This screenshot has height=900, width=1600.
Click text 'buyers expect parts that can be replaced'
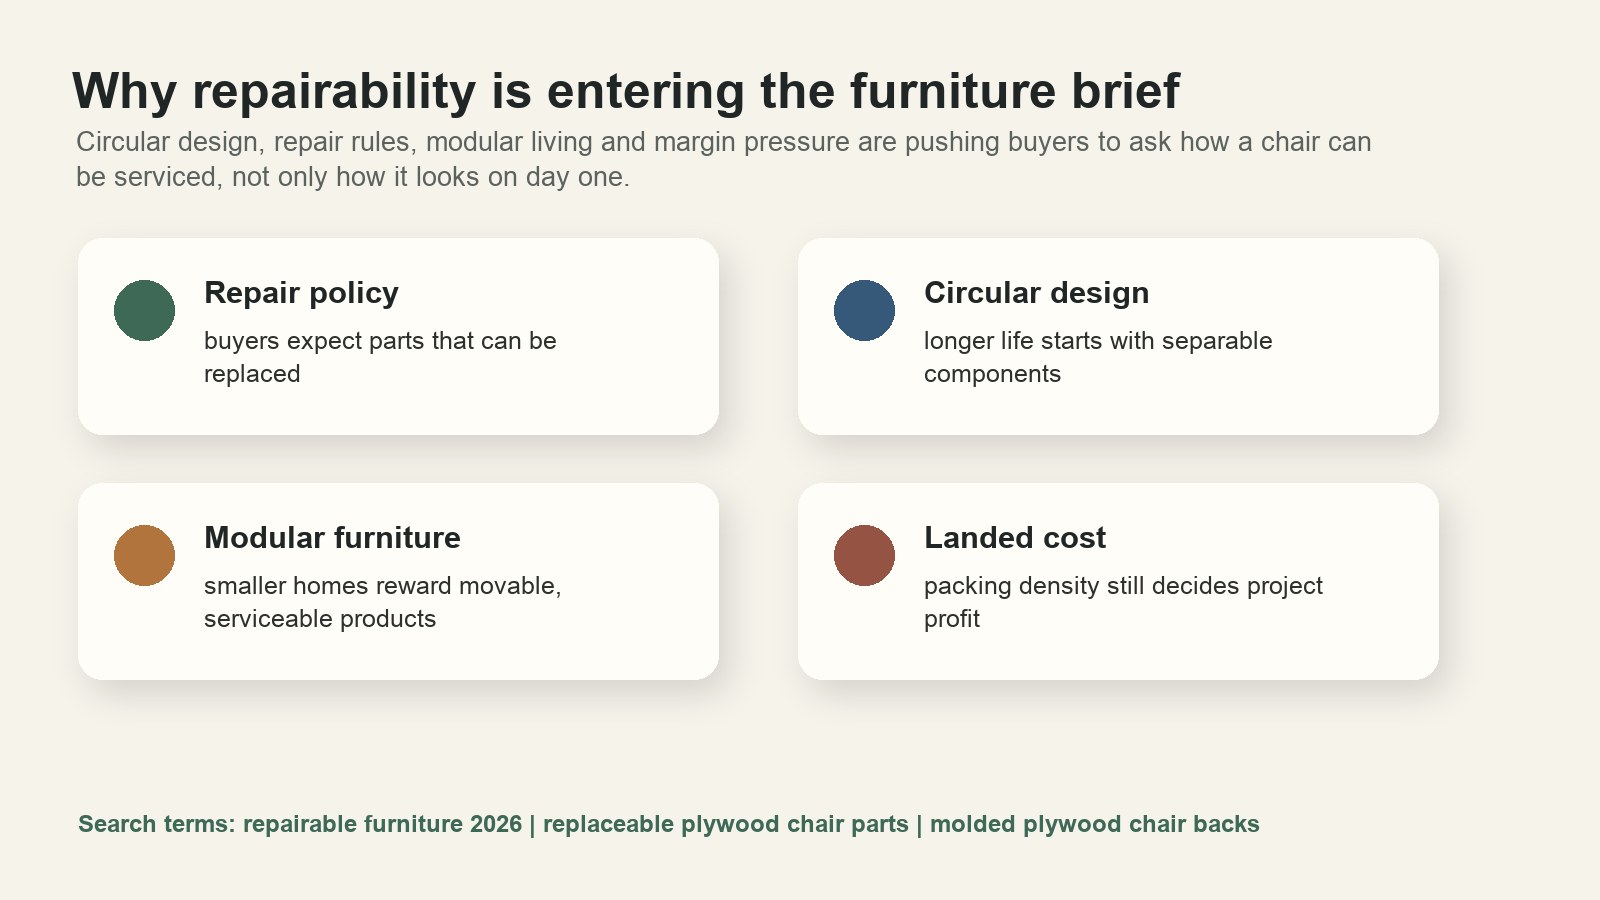click(380, 357)
